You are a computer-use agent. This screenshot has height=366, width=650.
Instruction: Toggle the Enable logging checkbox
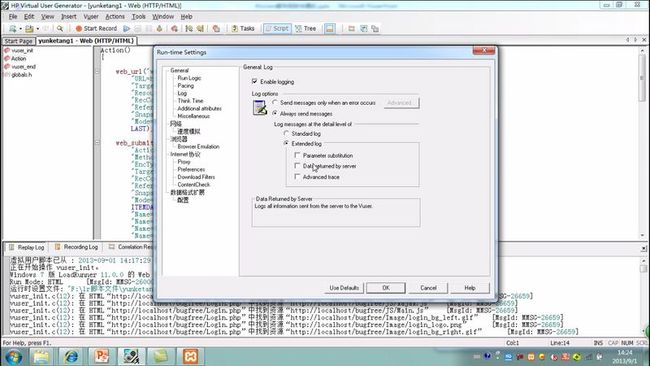255,81
